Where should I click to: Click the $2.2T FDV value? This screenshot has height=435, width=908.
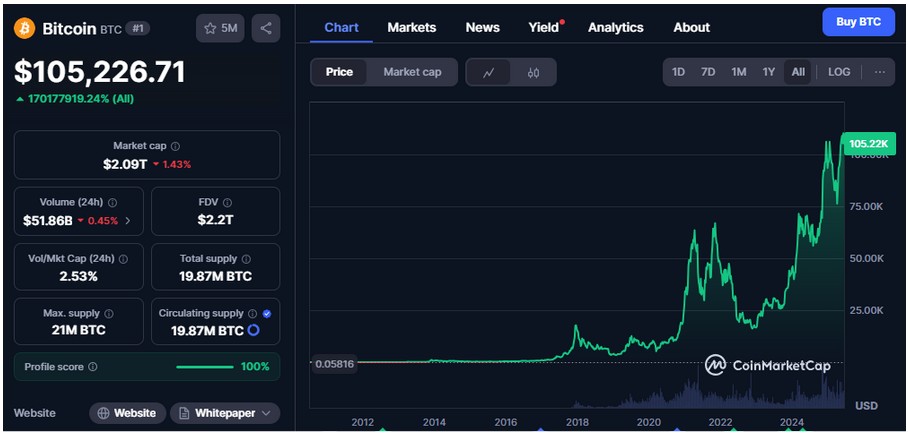click(x=215, y=220)
